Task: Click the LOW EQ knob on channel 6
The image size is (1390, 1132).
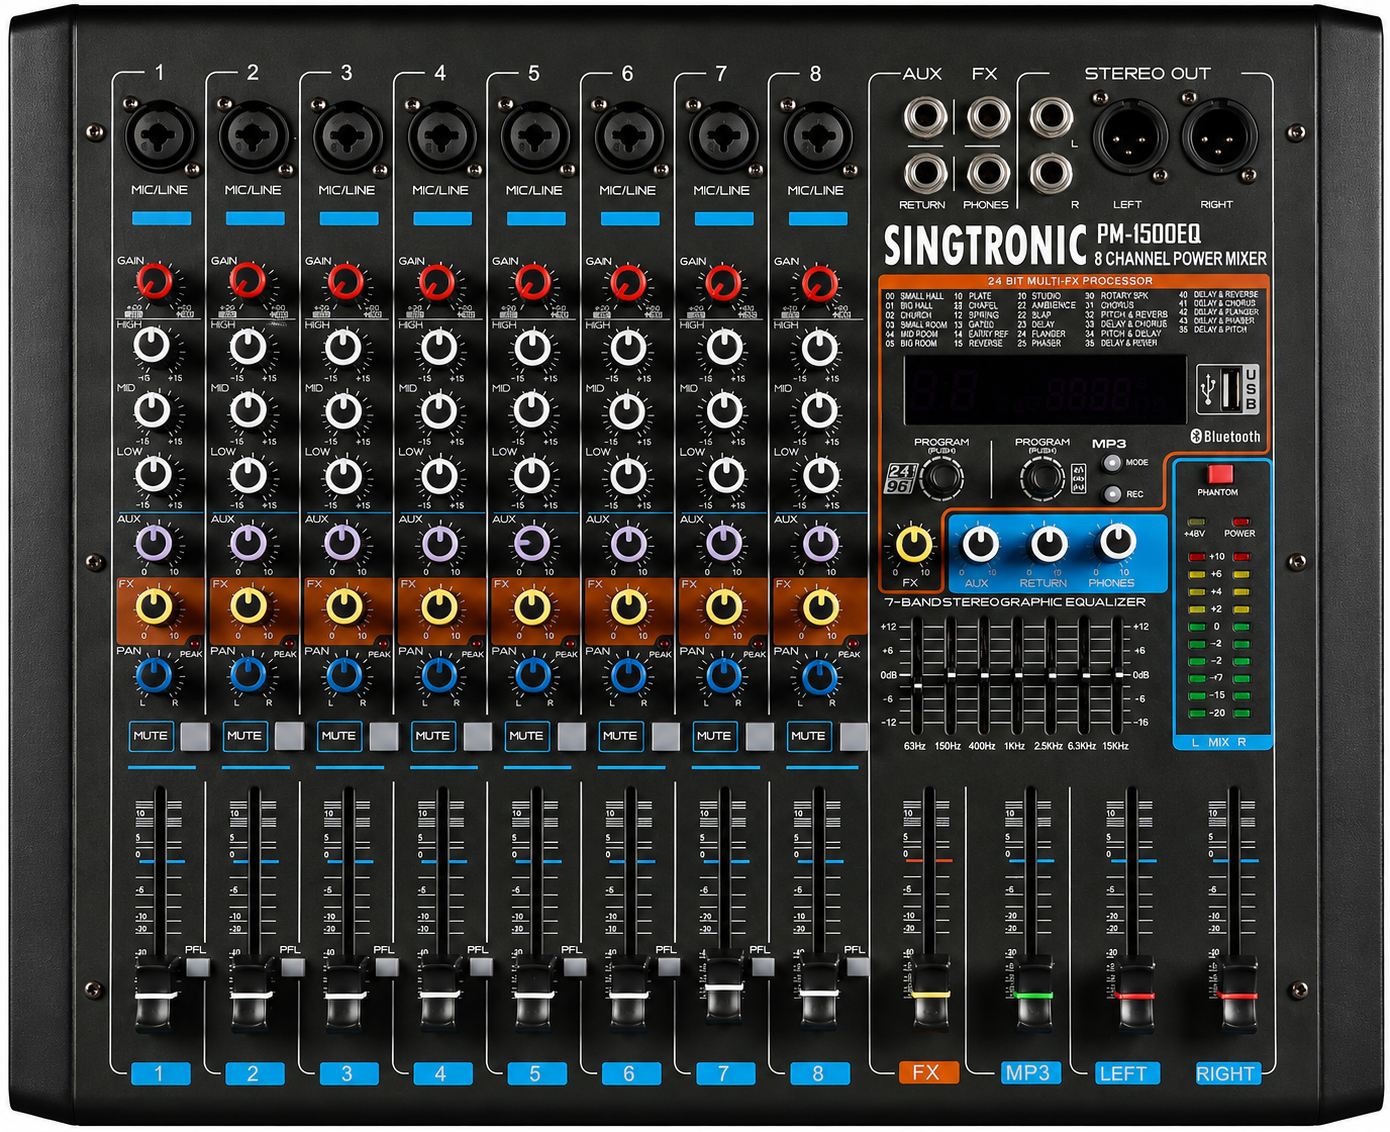Action: 627,475
